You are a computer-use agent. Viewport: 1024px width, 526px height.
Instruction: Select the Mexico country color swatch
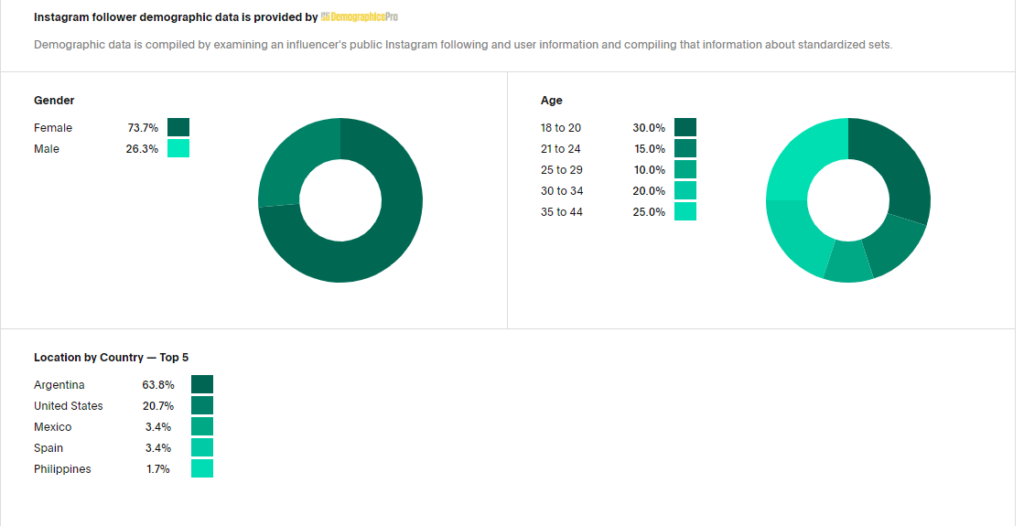tap(202, 426)
